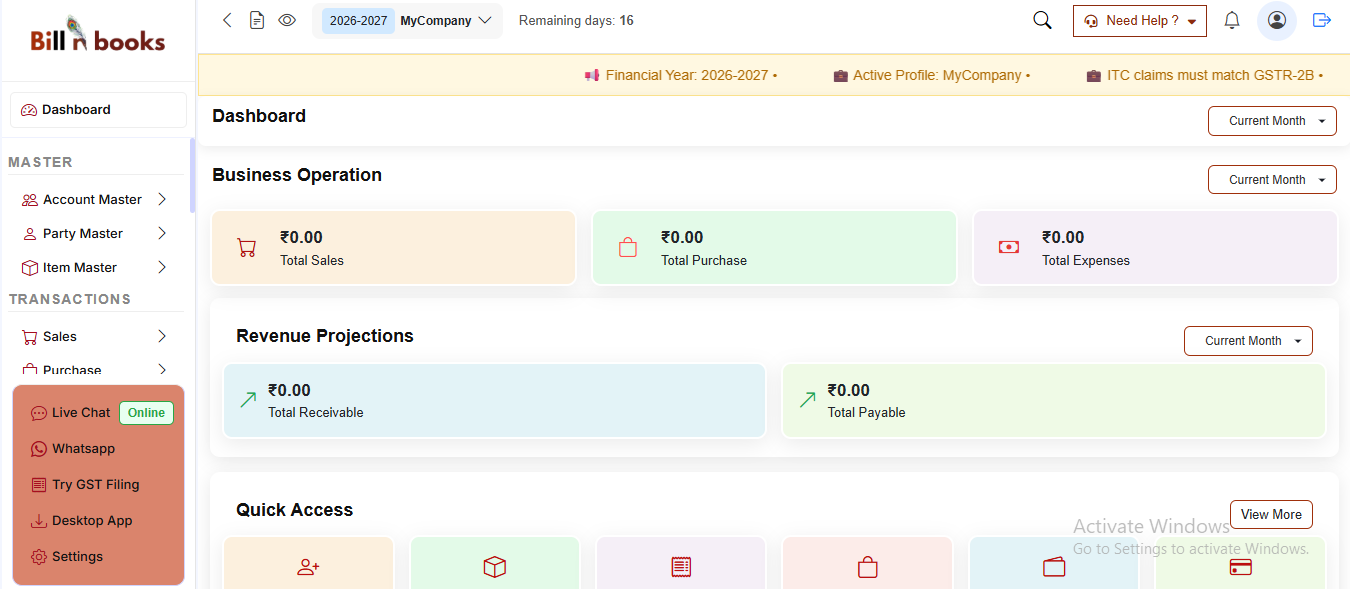
Task: Open Revenue Projections Current Month dropdown
Action: 1248,341
